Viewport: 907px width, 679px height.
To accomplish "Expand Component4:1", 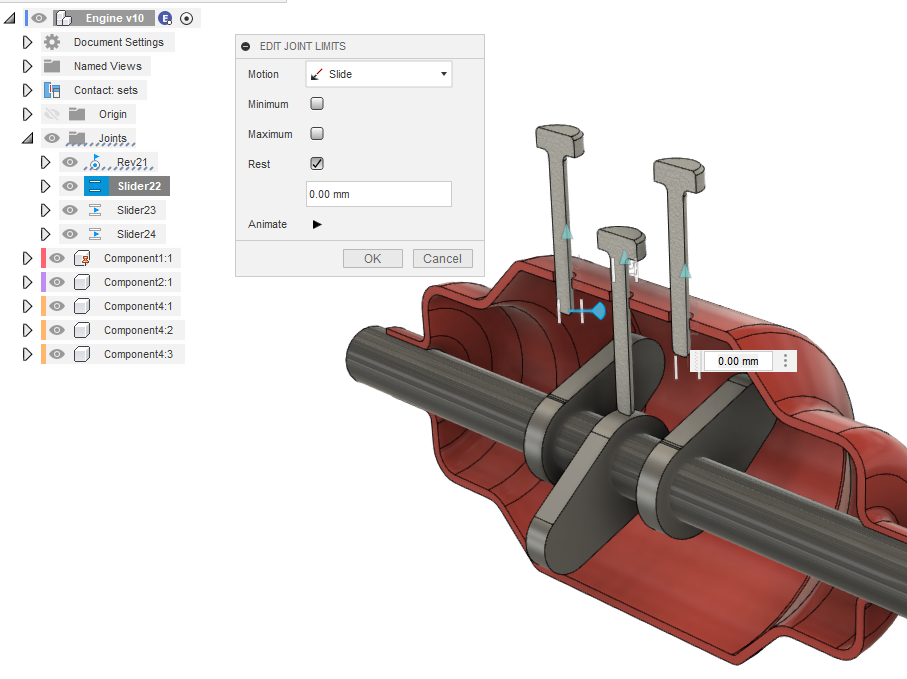I will (x=27, y=306).
